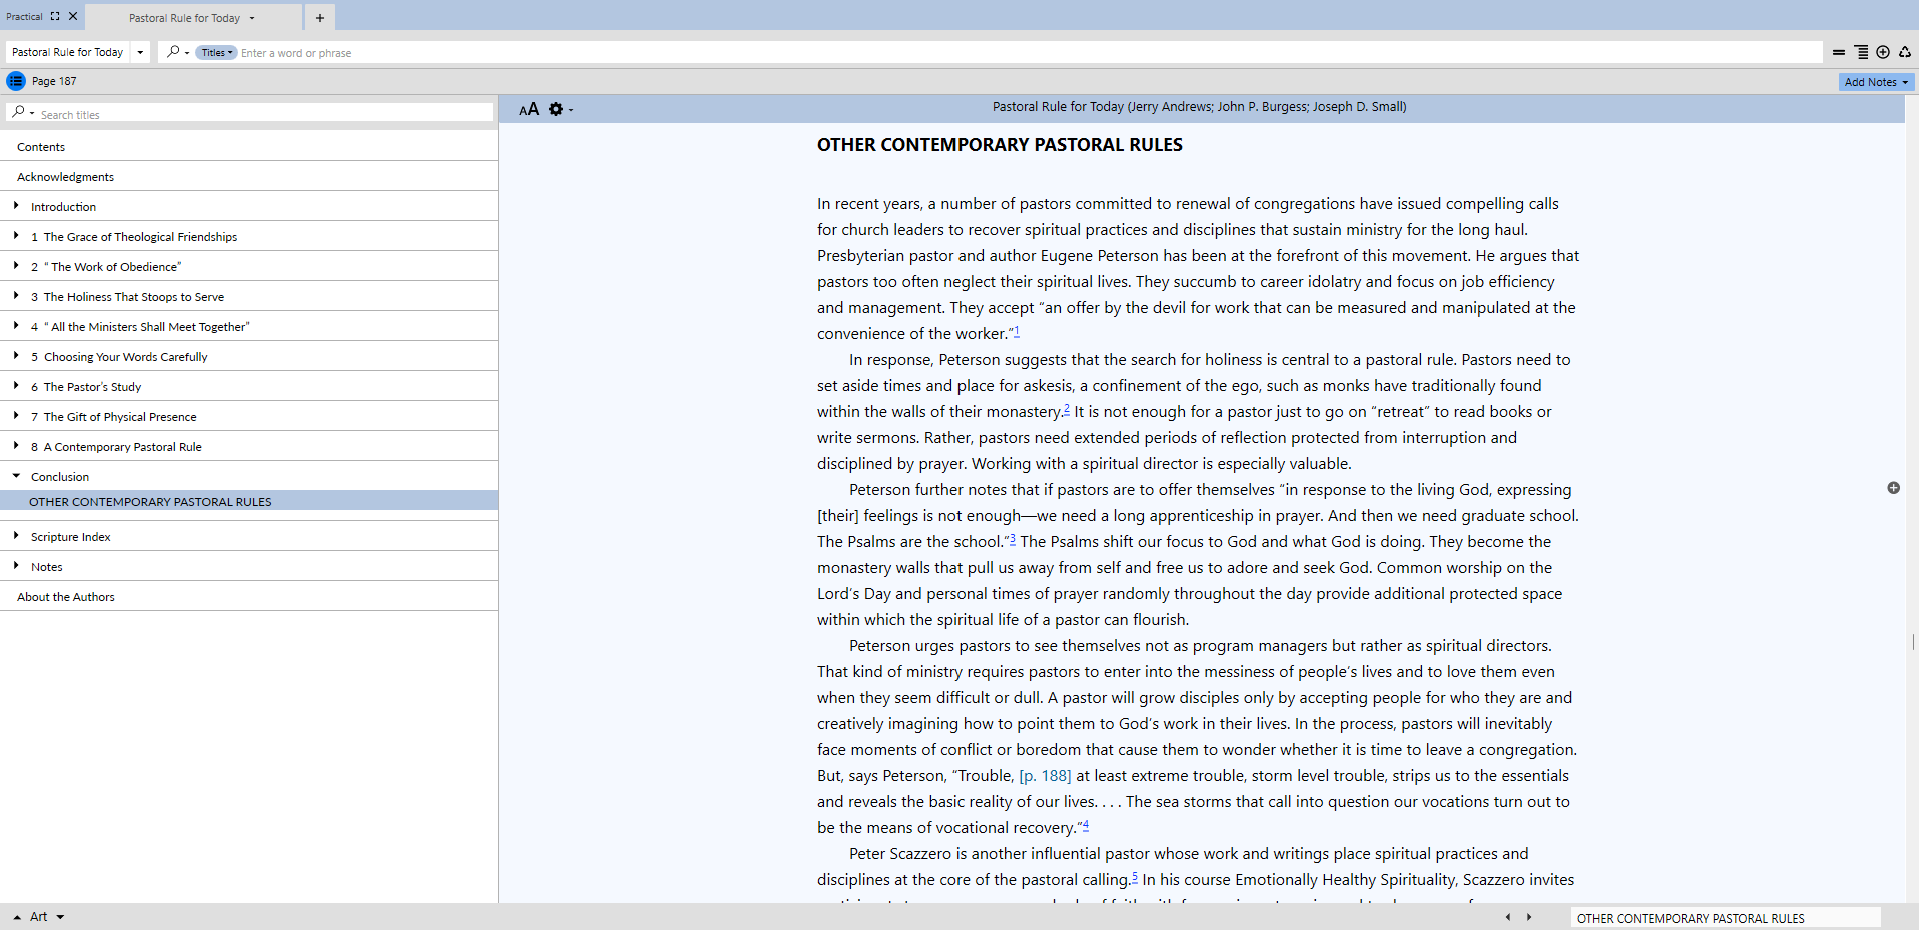
Task: Expand chapter 1 The Grace of Theological Friendships
Action: pos(16,236)
